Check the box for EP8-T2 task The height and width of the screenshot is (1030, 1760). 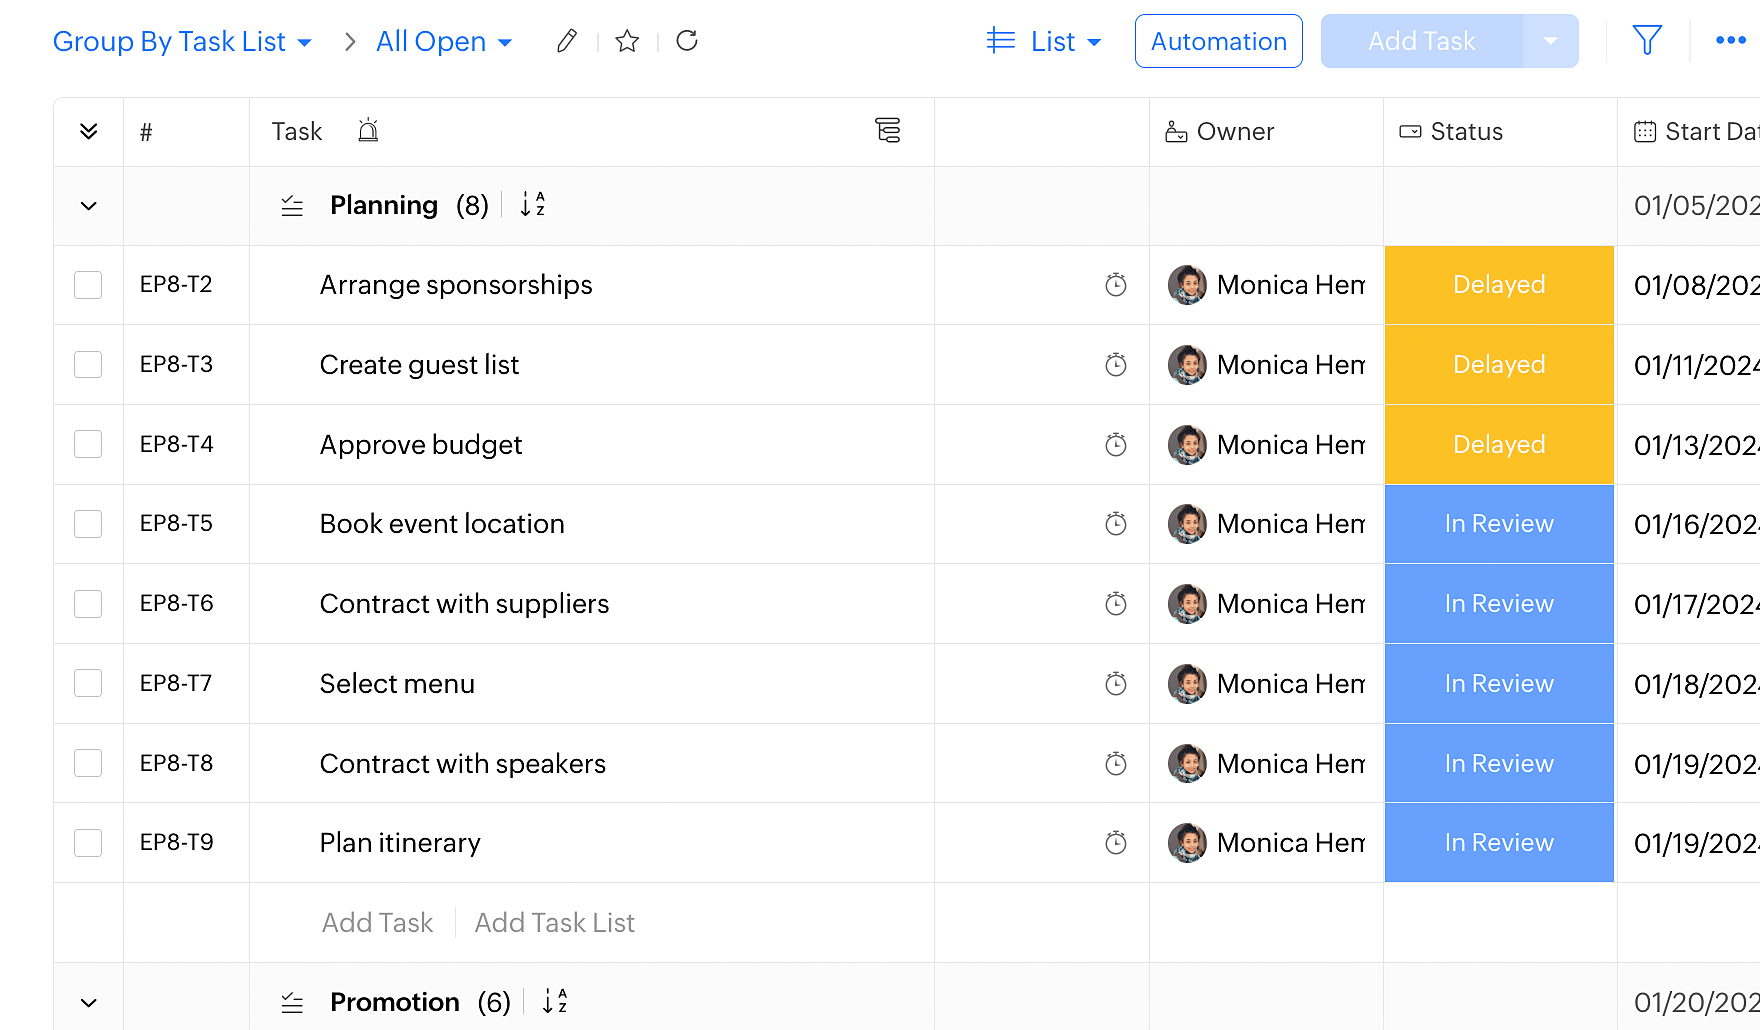click(88, 285)
